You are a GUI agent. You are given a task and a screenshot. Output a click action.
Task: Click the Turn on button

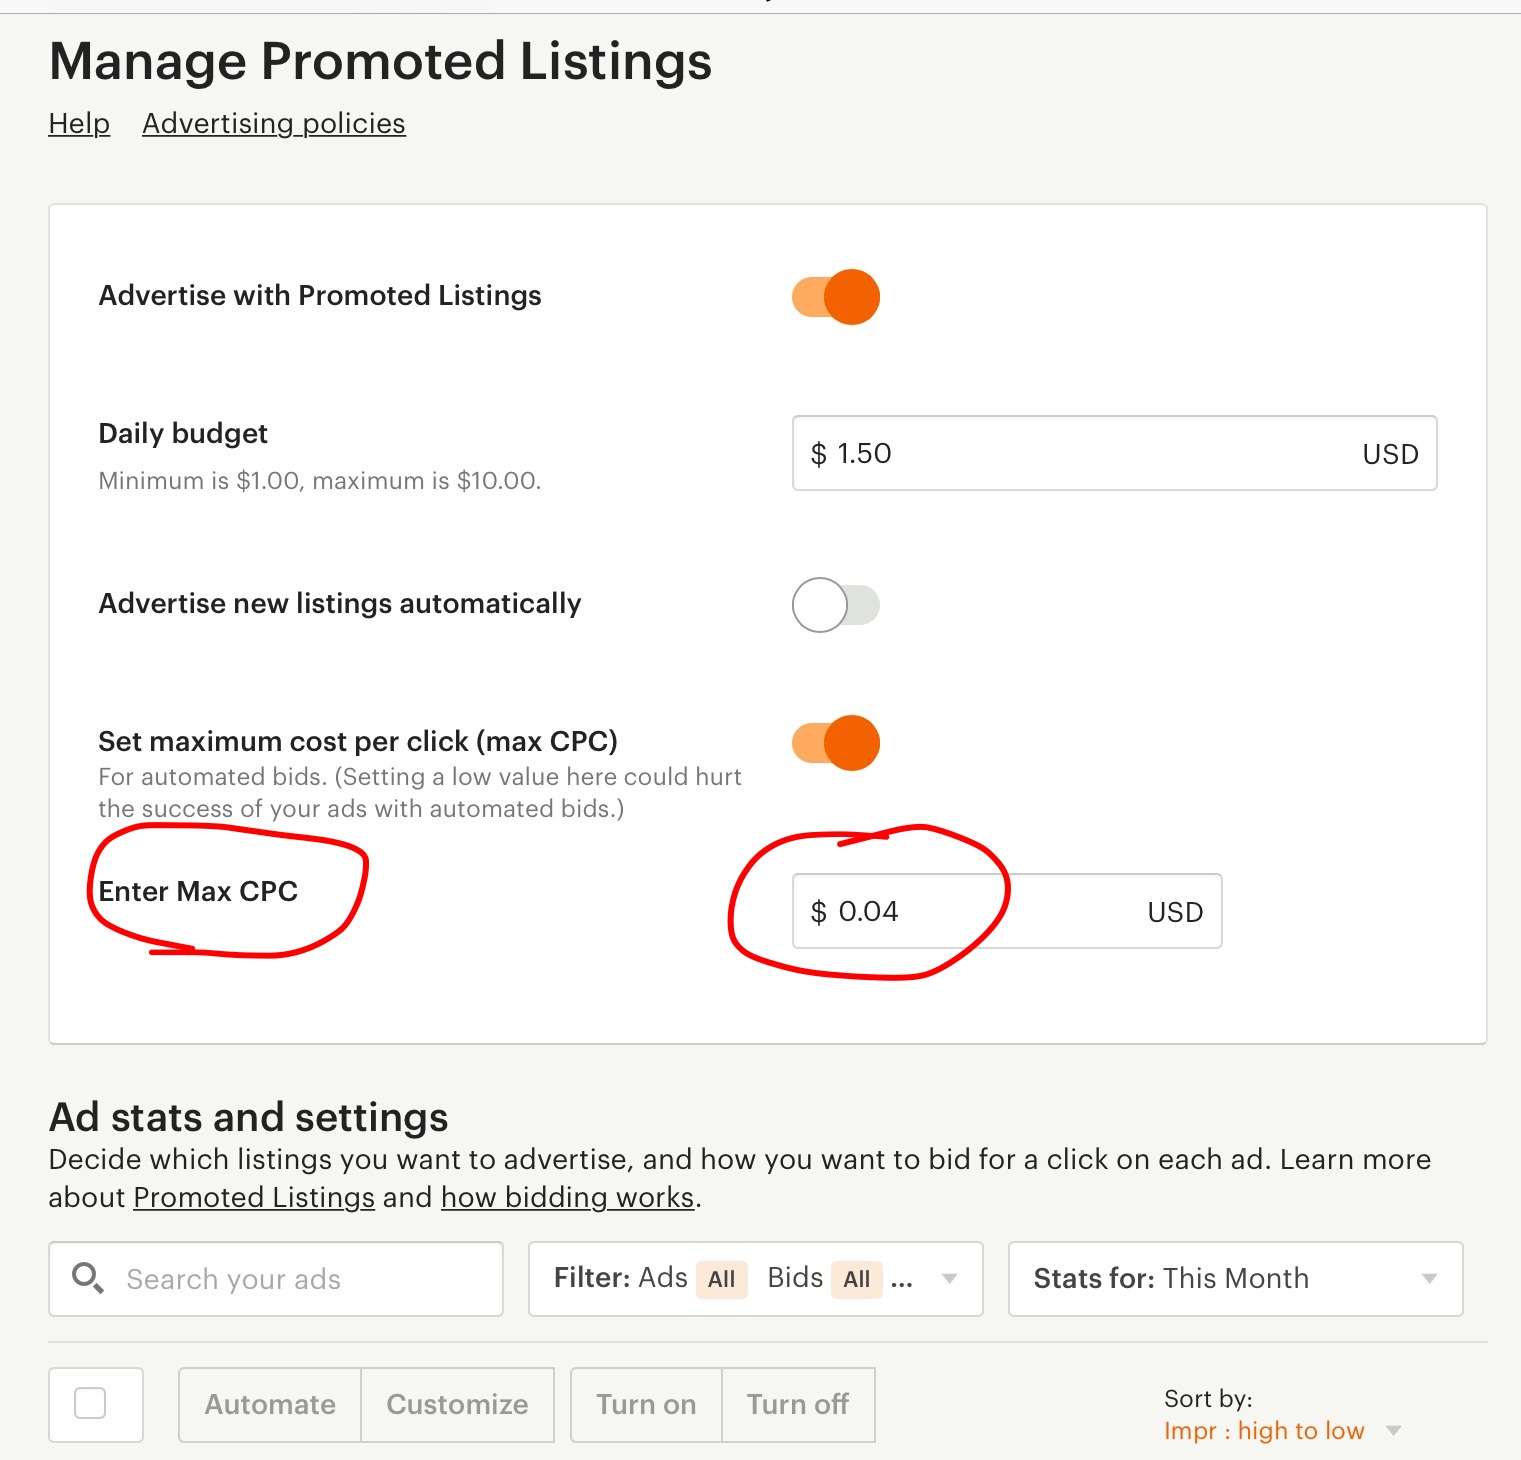tap(646, 1404)
